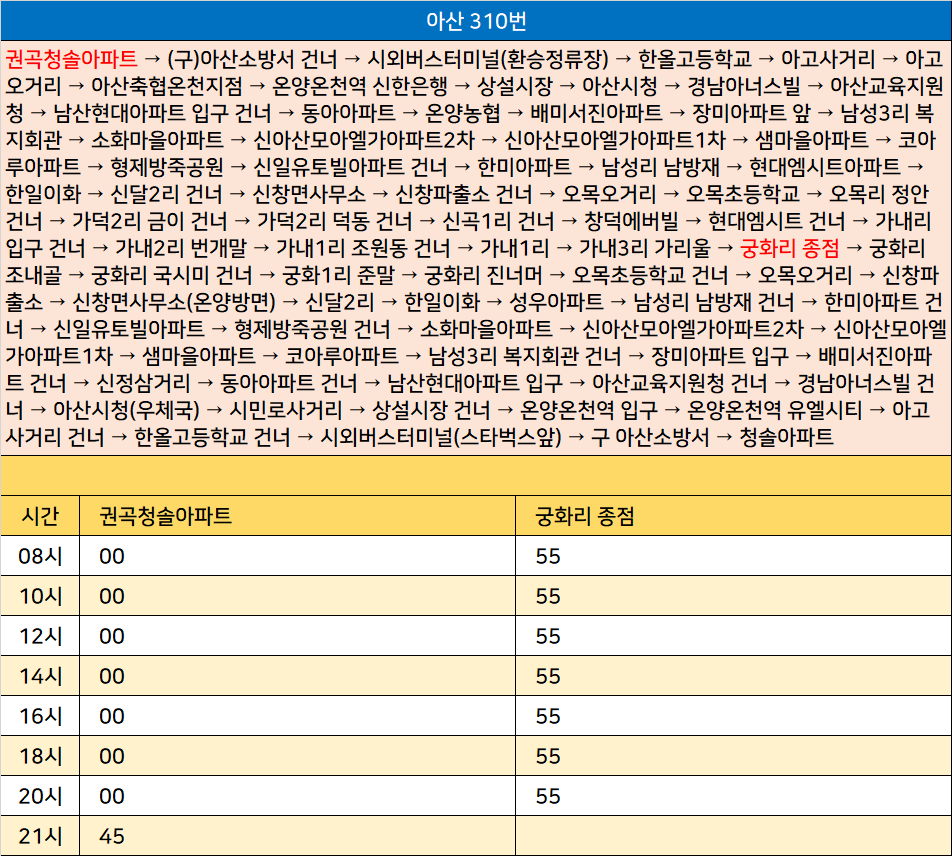Select the stop '창덕에버빌'
952x856 pixels.
click(x=631, y=221)
